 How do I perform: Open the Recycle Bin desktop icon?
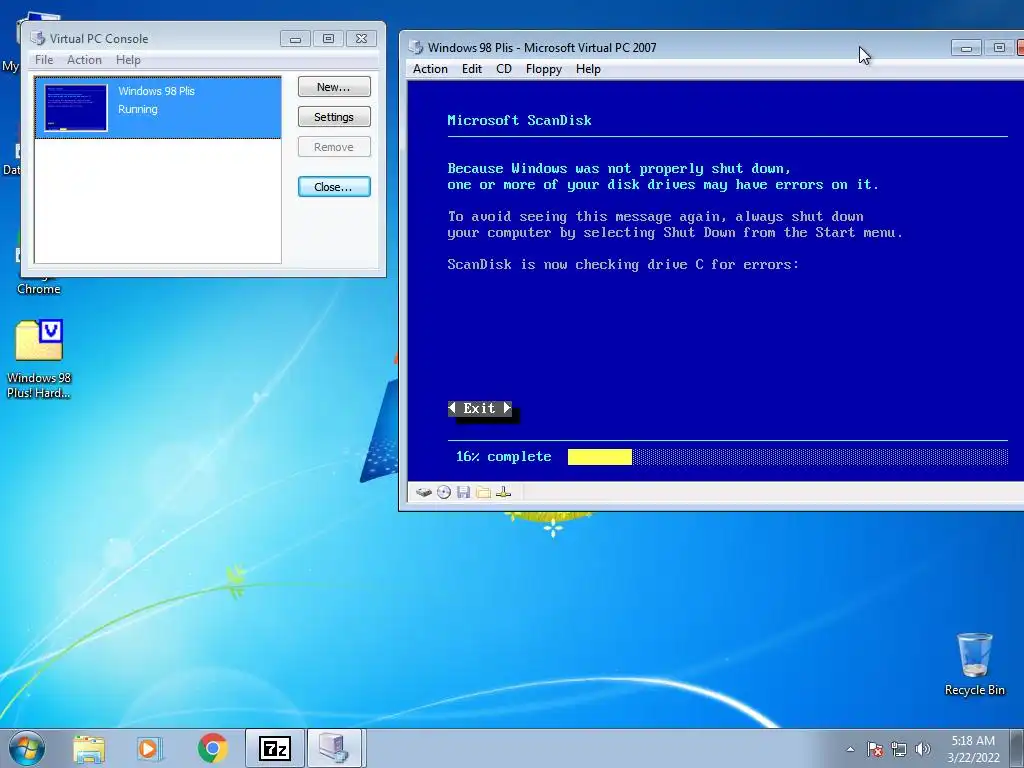tap(974, 664)
